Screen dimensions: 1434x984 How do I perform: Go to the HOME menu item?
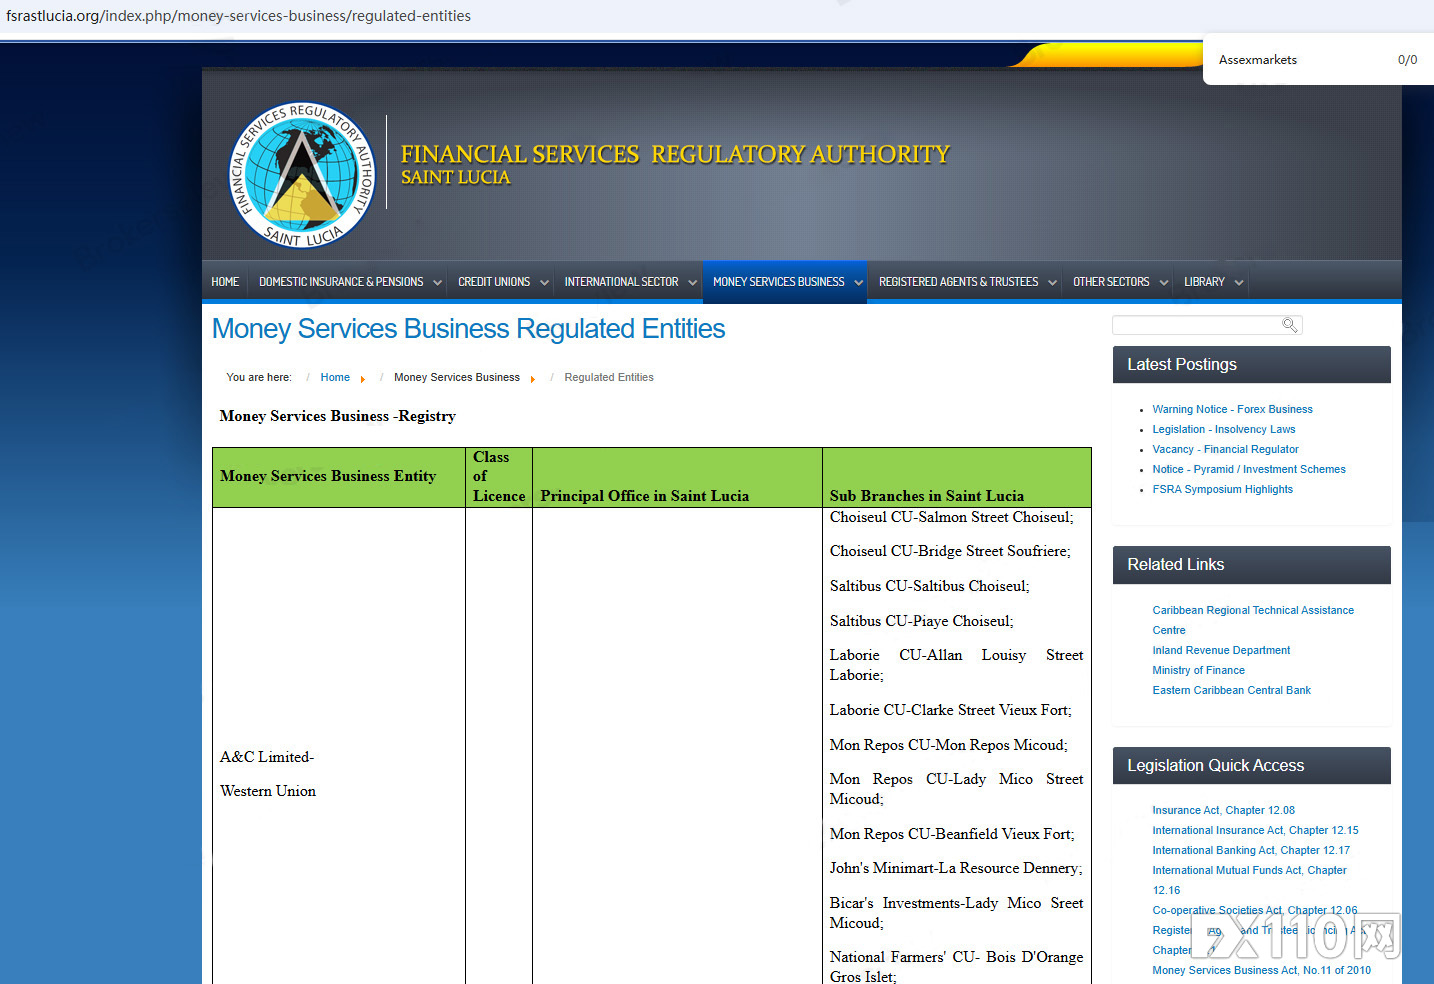(225, 282)
